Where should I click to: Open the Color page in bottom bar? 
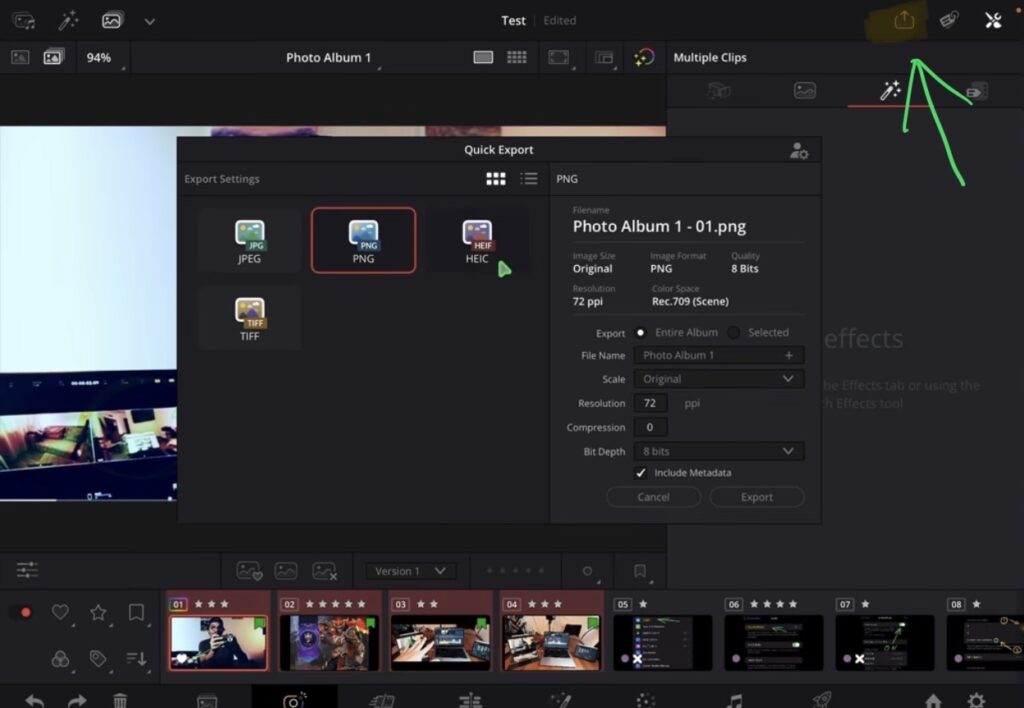pyautogui.click(x=646, y=701)
